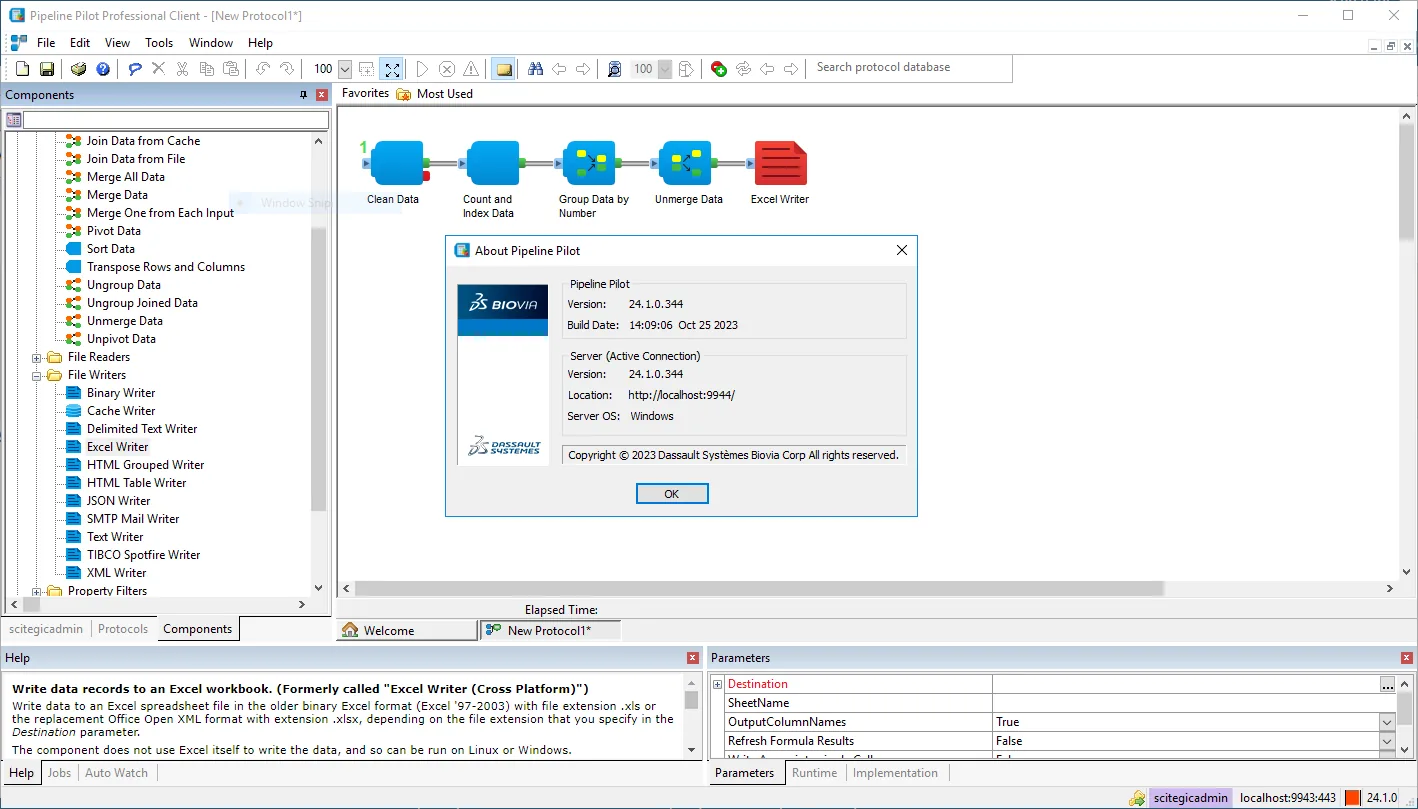Click the warning triangle toolbar icon
Viewport: 1418px width, 809px height.
tap(471, 69)
